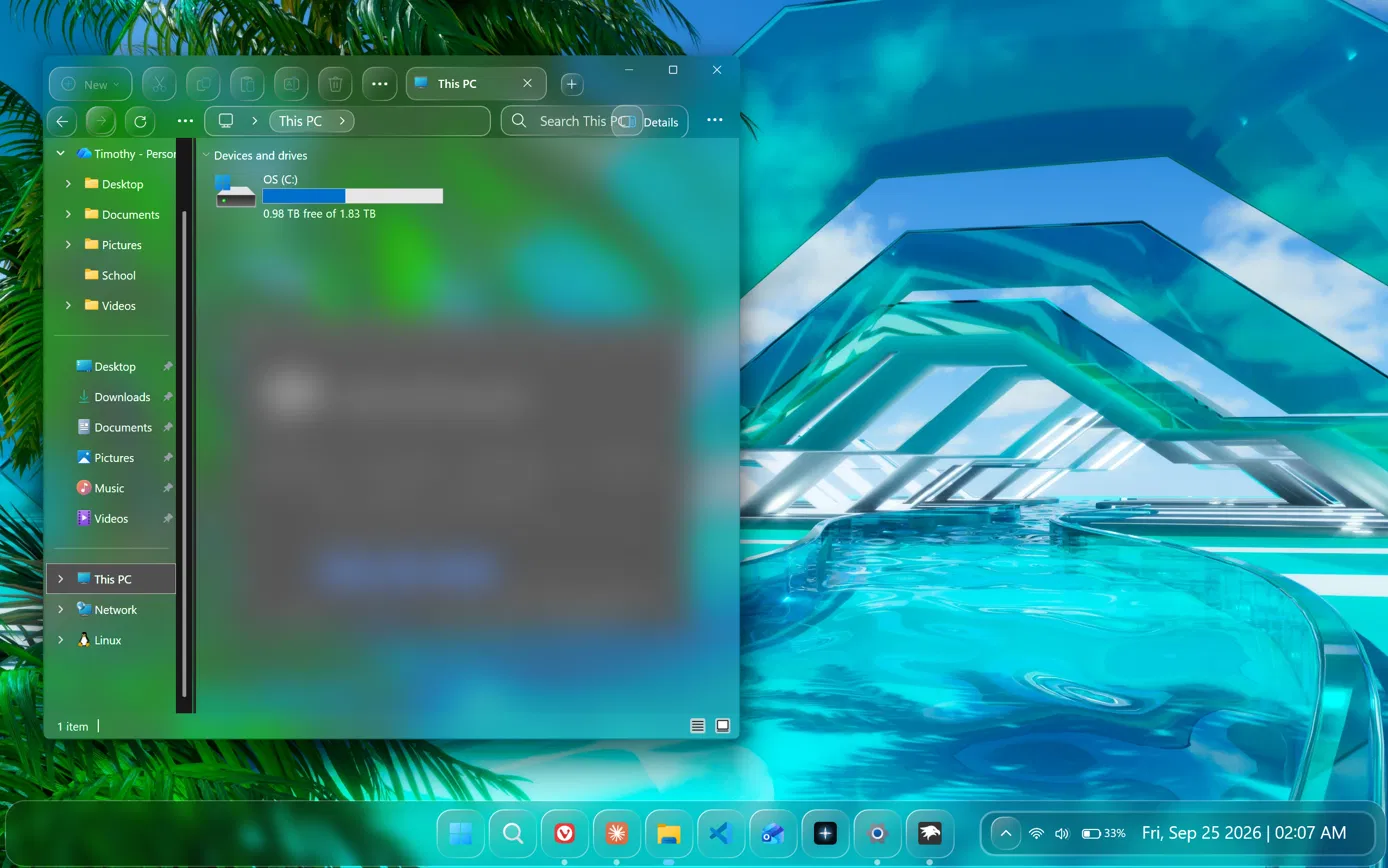Viewport: 1388px width, 868px height.
Task: Click the "0.98 TB free of 1.83 TB" text
Action: click(319, 214)
